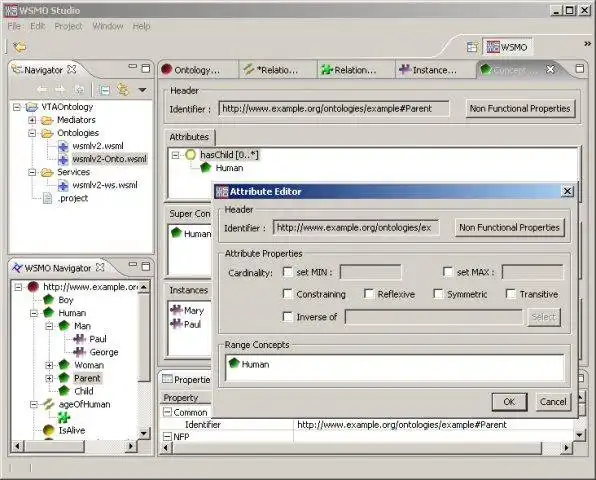The image size is (596, 480).
Task: Click OK in Attribute Editor
Action: (509, 402)
